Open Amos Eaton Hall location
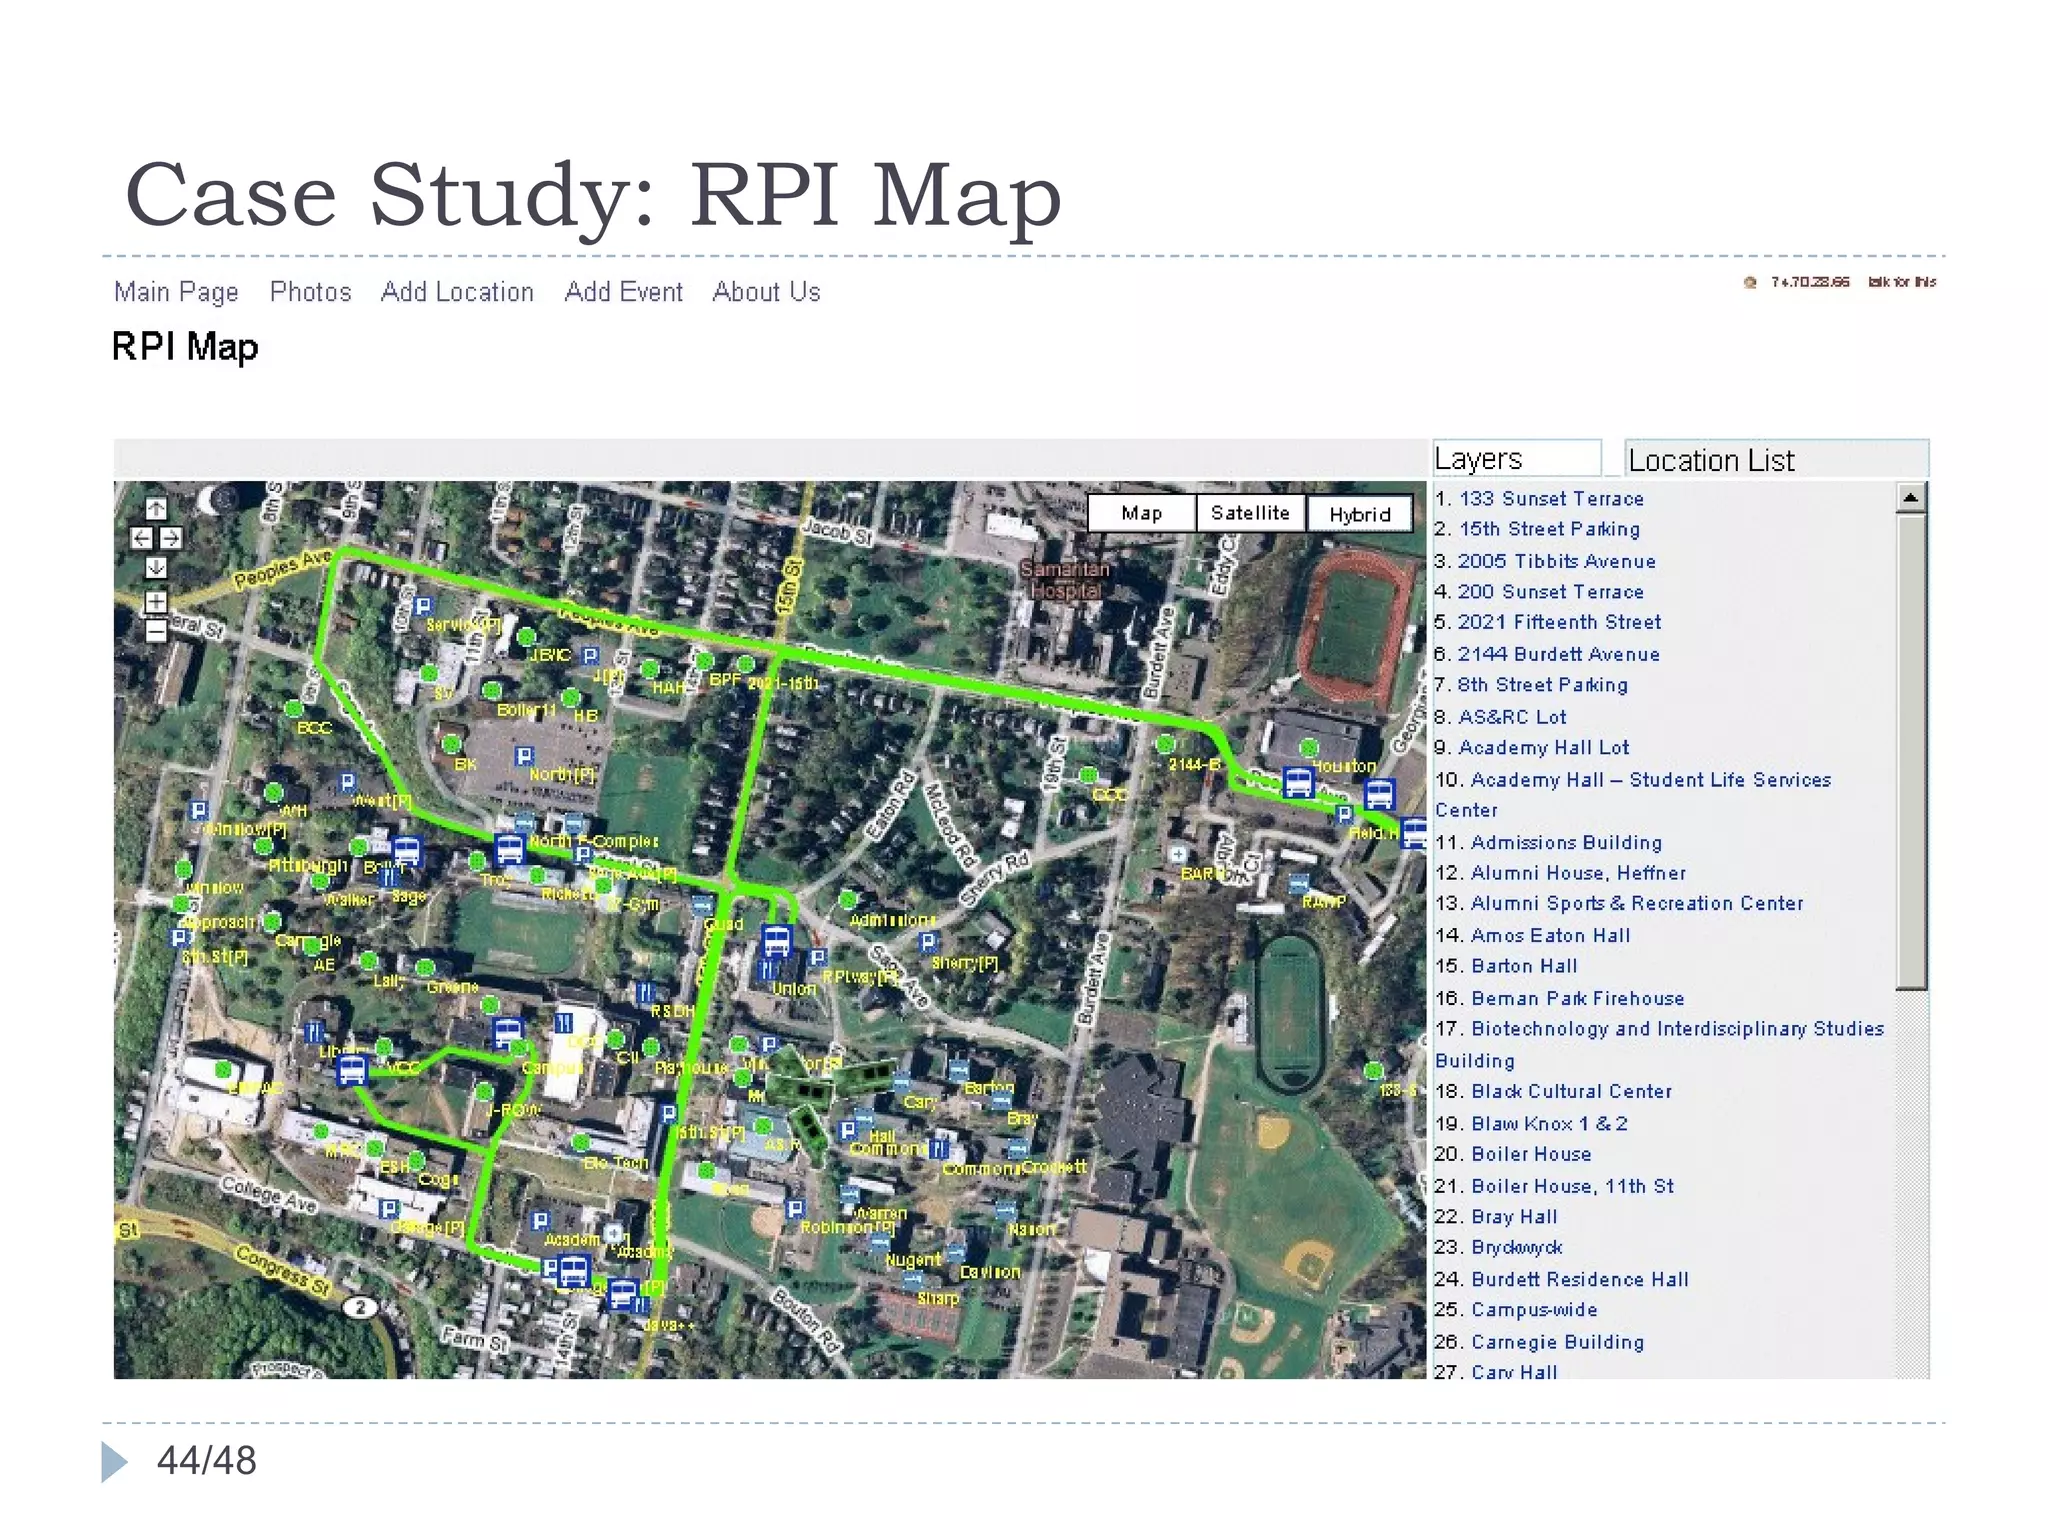This screenshot has height=1536, width=2048. tap(1550, 935)
